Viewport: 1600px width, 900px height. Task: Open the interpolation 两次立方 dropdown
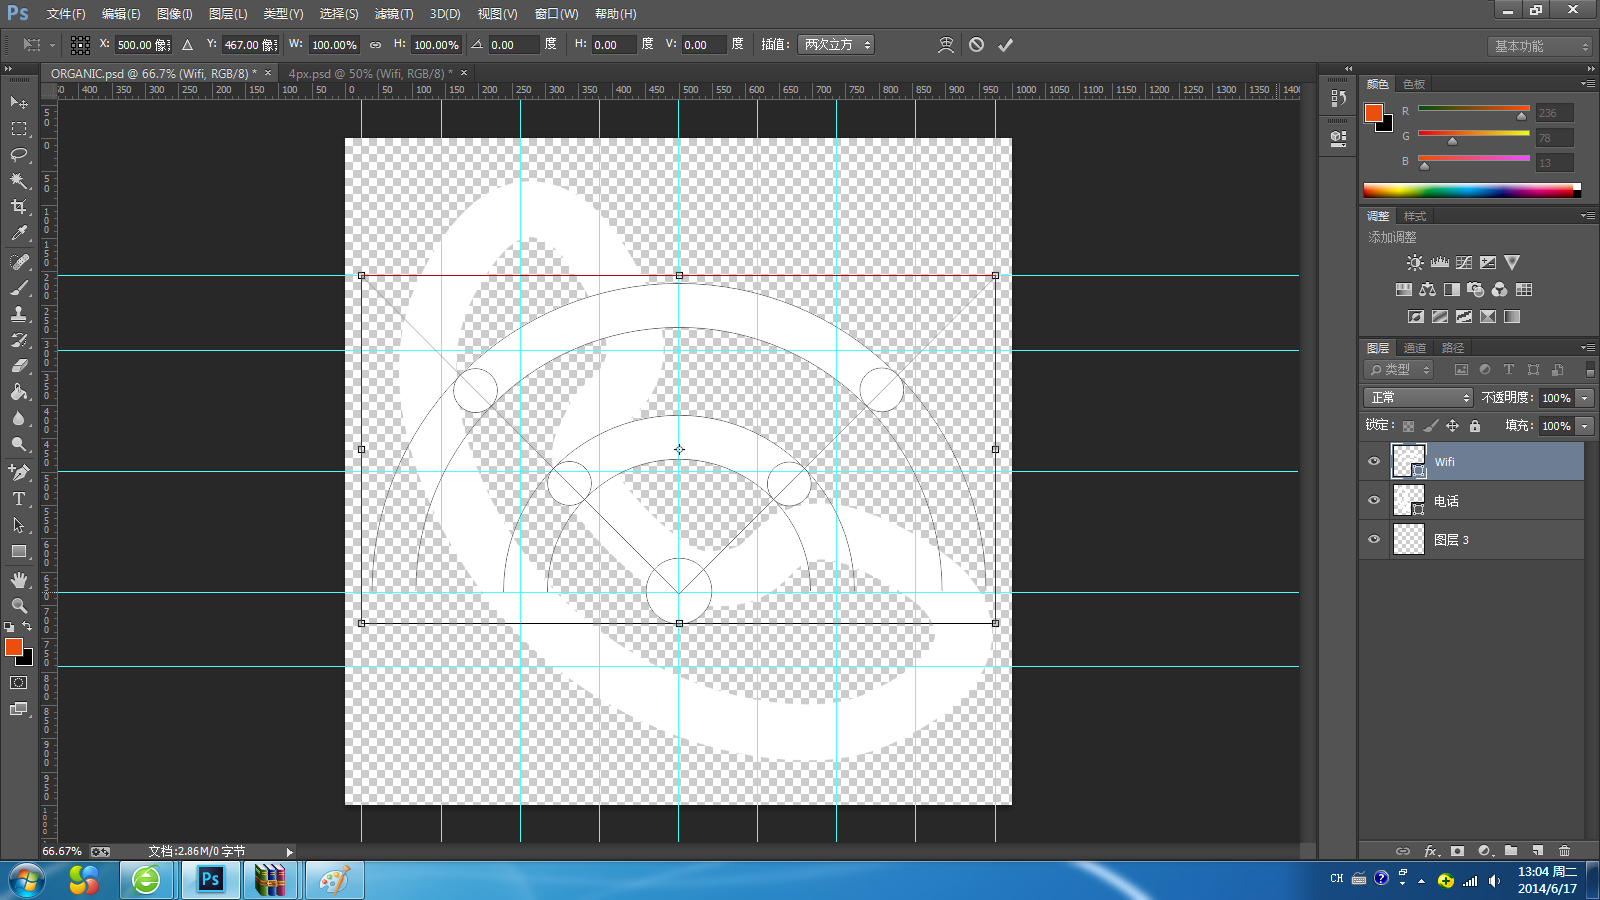[x=836, y=45]
